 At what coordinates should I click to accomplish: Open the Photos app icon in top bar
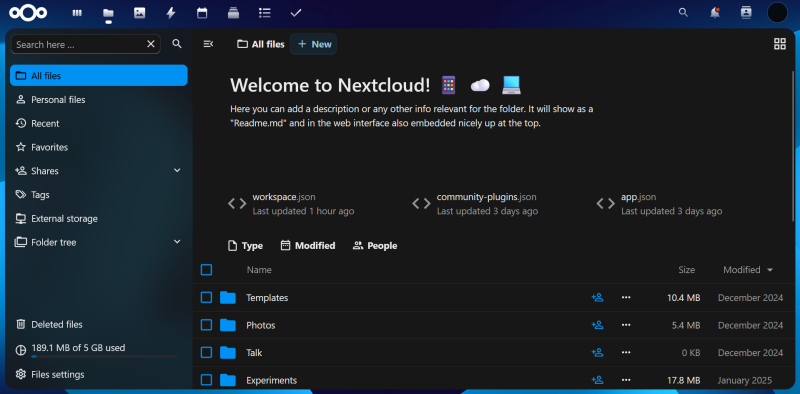coord(139,13)
